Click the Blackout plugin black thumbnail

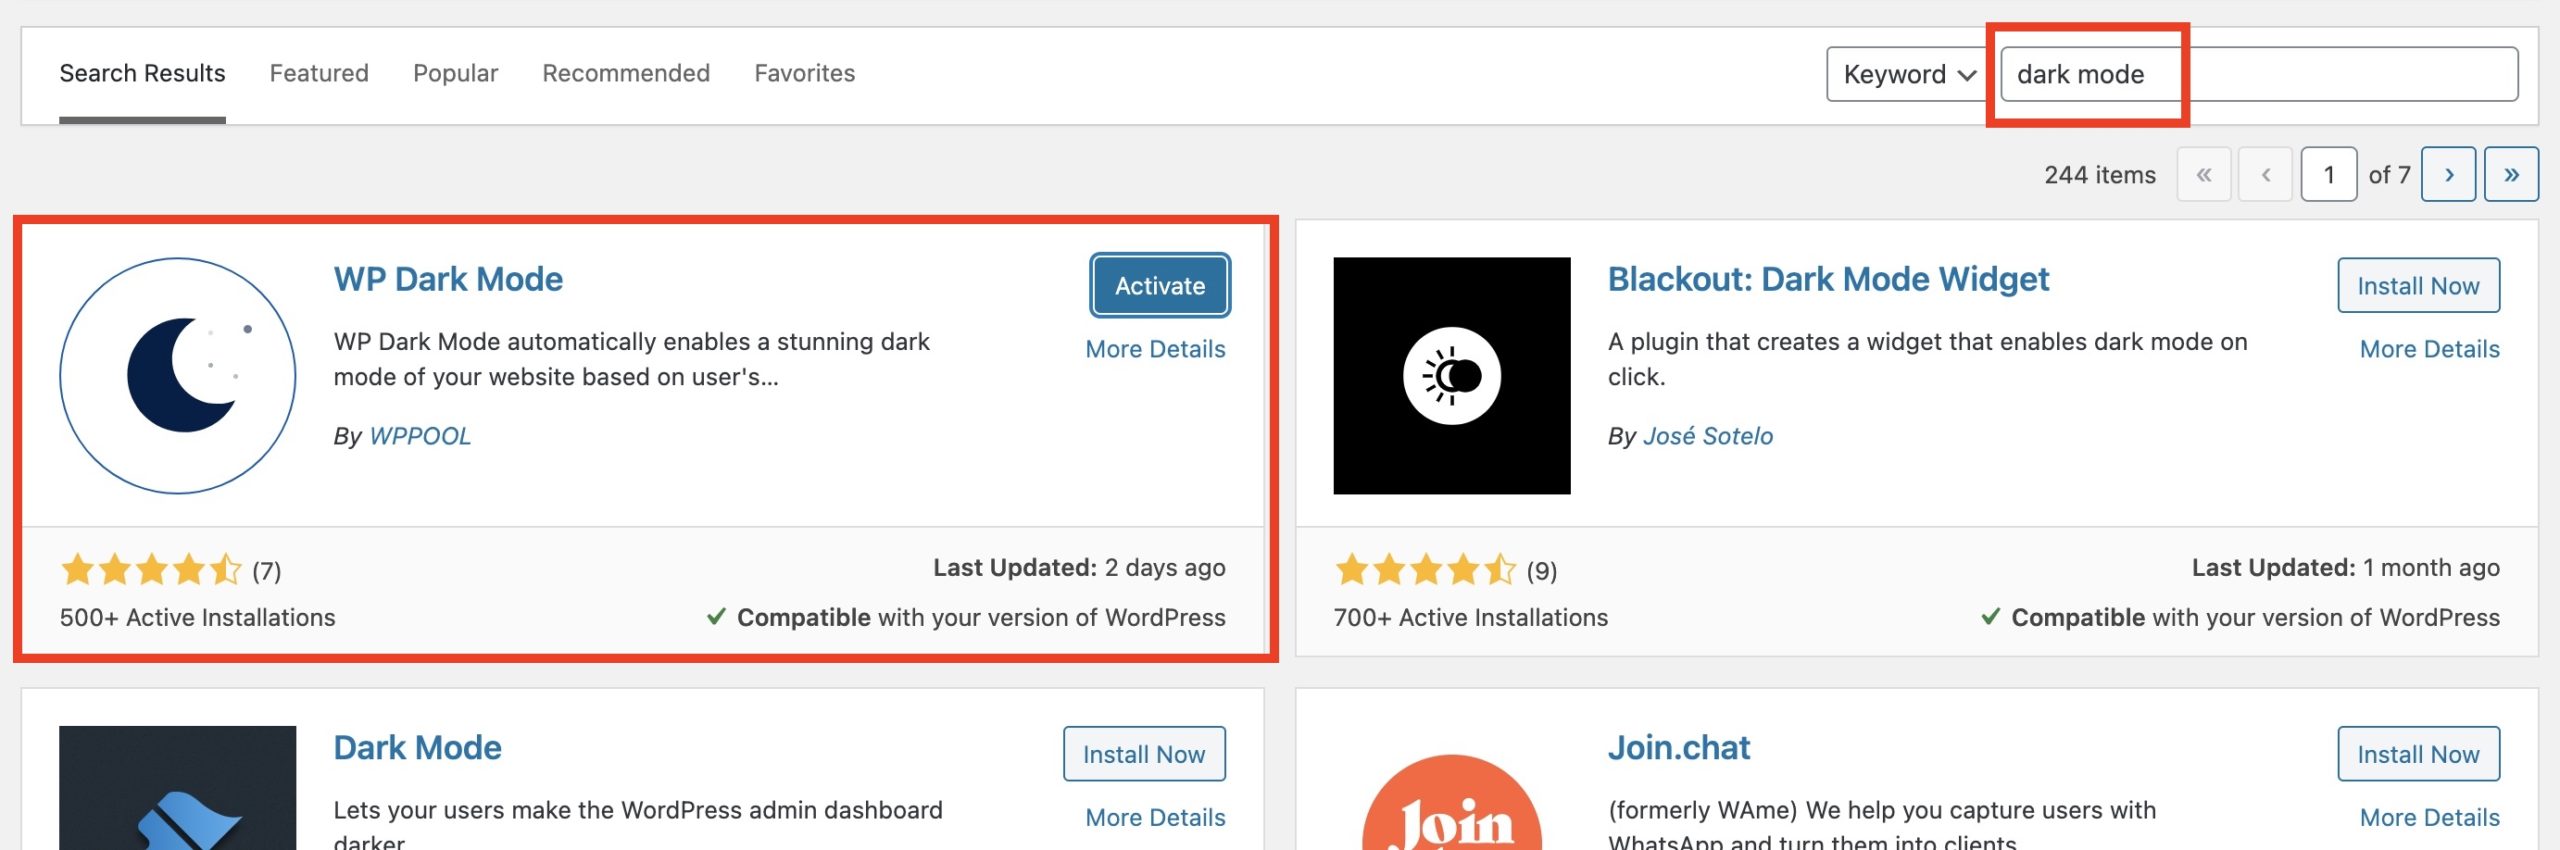1451,375
